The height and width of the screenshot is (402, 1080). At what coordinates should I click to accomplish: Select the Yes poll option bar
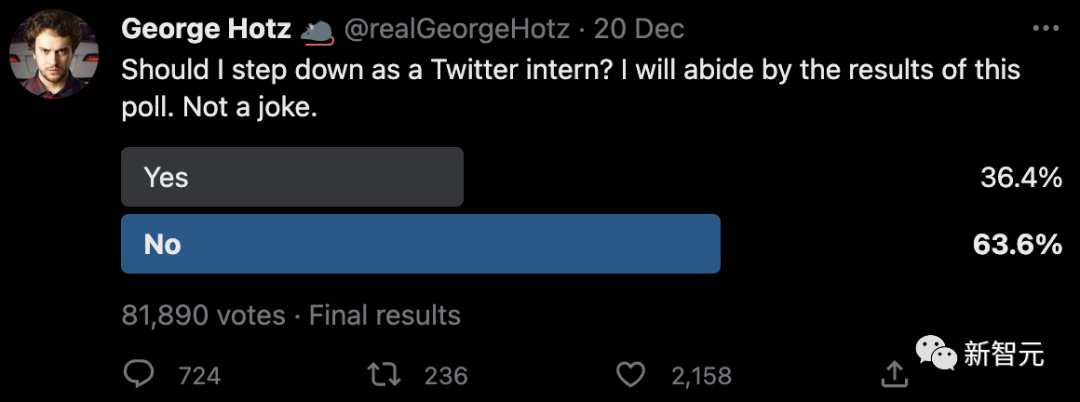point(292,177)
